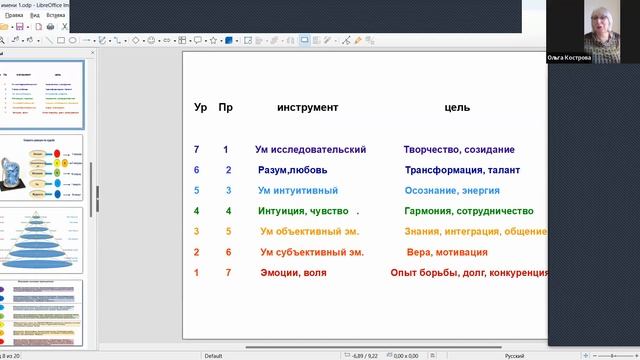Viewport: 640px width, 360px height.
Task: Select the Block Arrows tool
Action: (167, 40)
